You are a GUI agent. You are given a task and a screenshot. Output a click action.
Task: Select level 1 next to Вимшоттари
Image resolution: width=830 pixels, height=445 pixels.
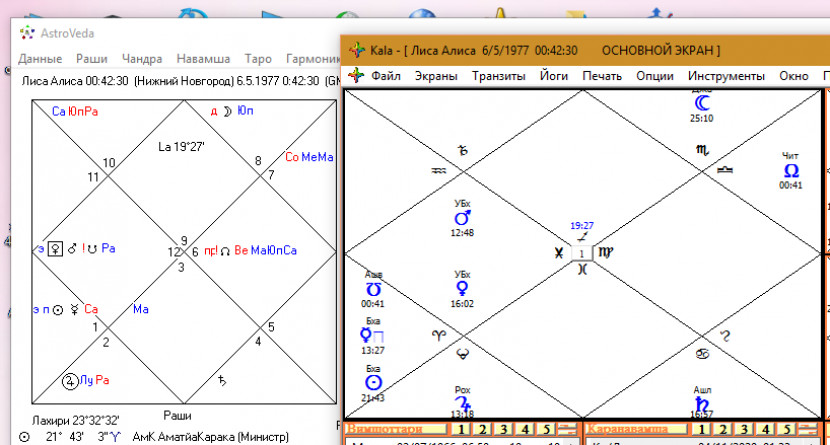[462, 429]
